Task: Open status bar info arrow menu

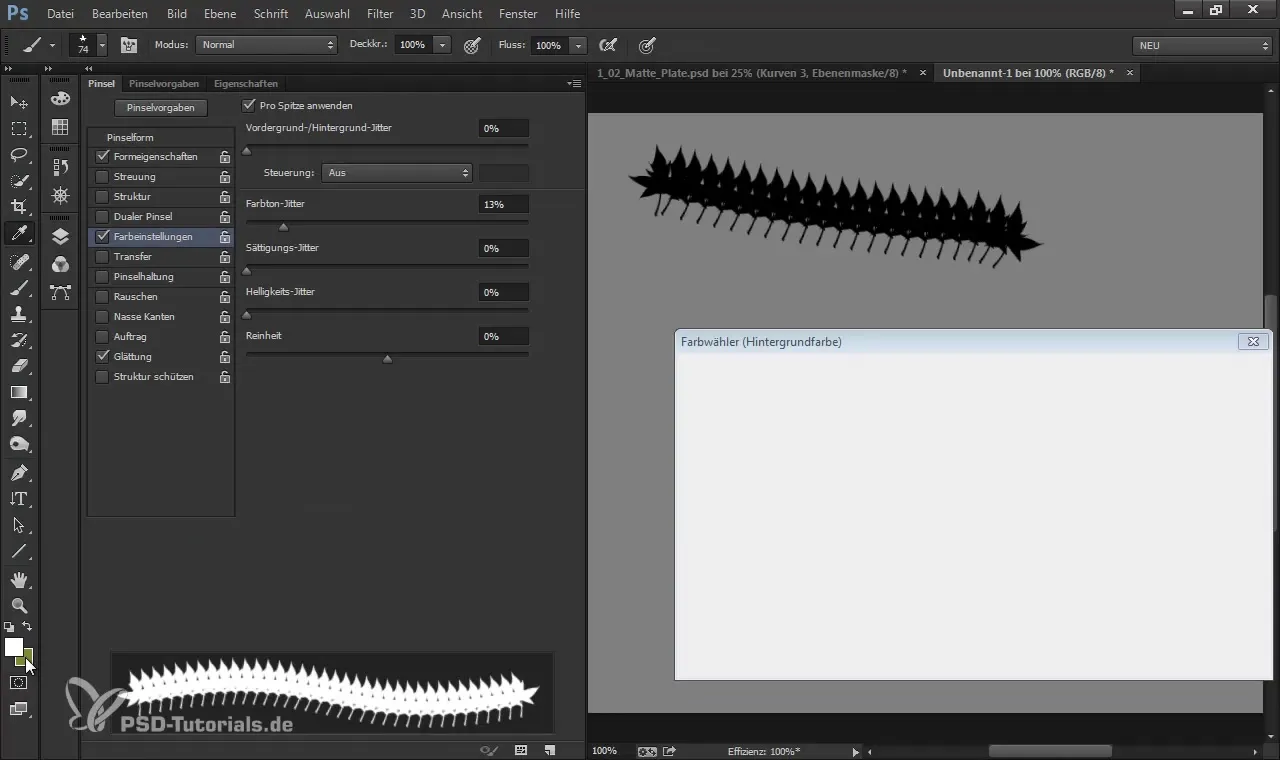Action: click(x=855, y=752)
